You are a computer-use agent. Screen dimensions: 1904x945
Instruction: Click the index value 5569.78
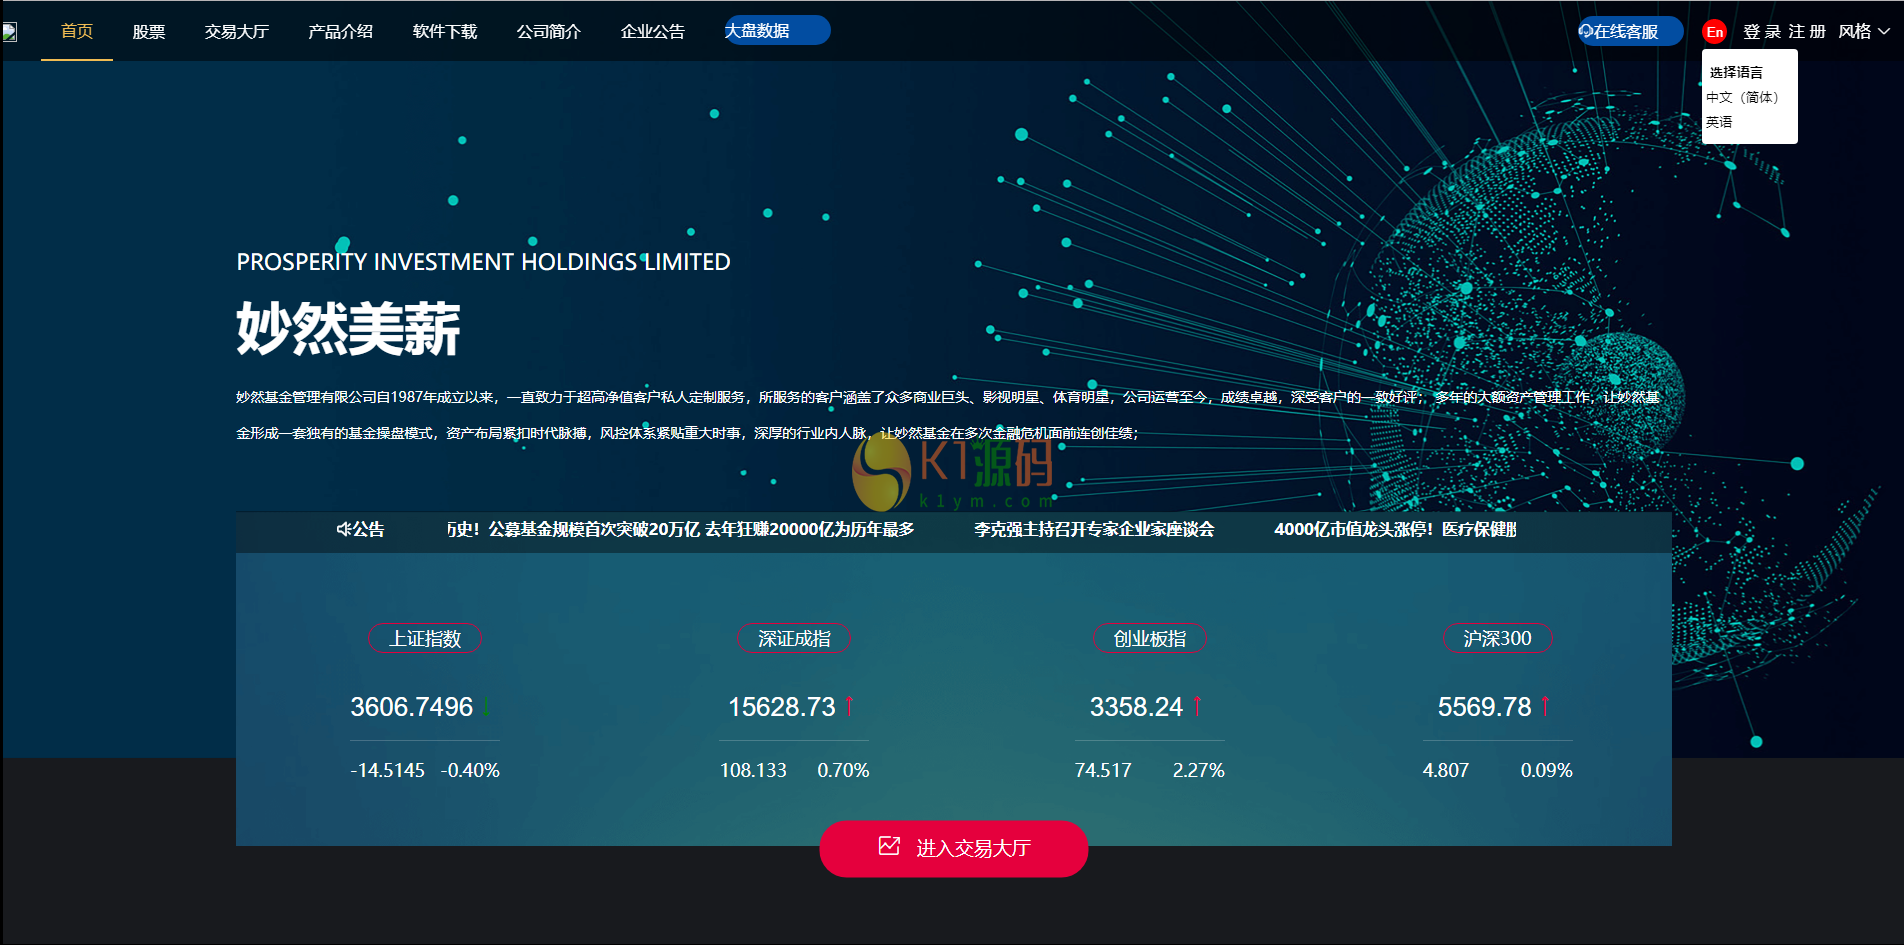pos(1484,707)
